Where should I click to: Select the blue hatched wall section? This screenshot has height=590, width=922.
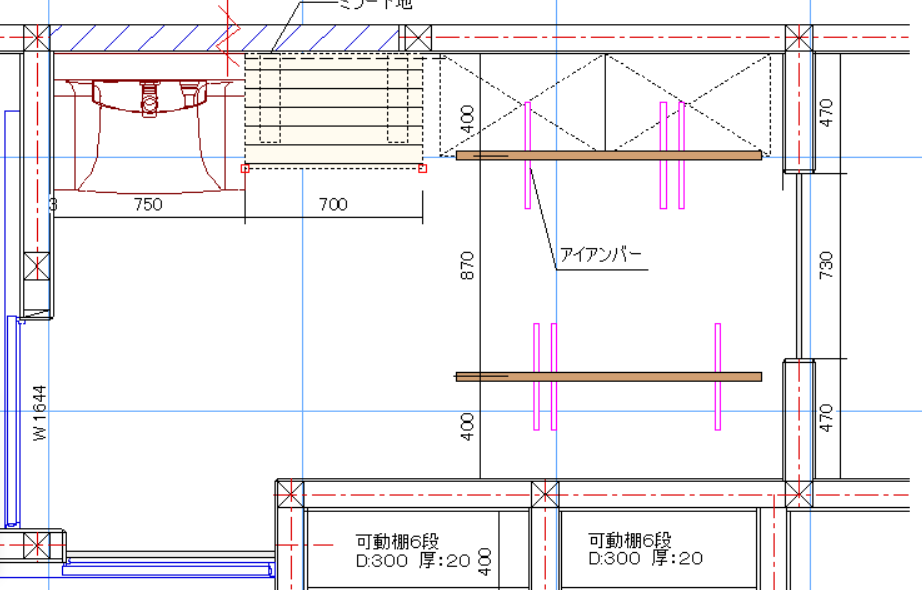140,39
